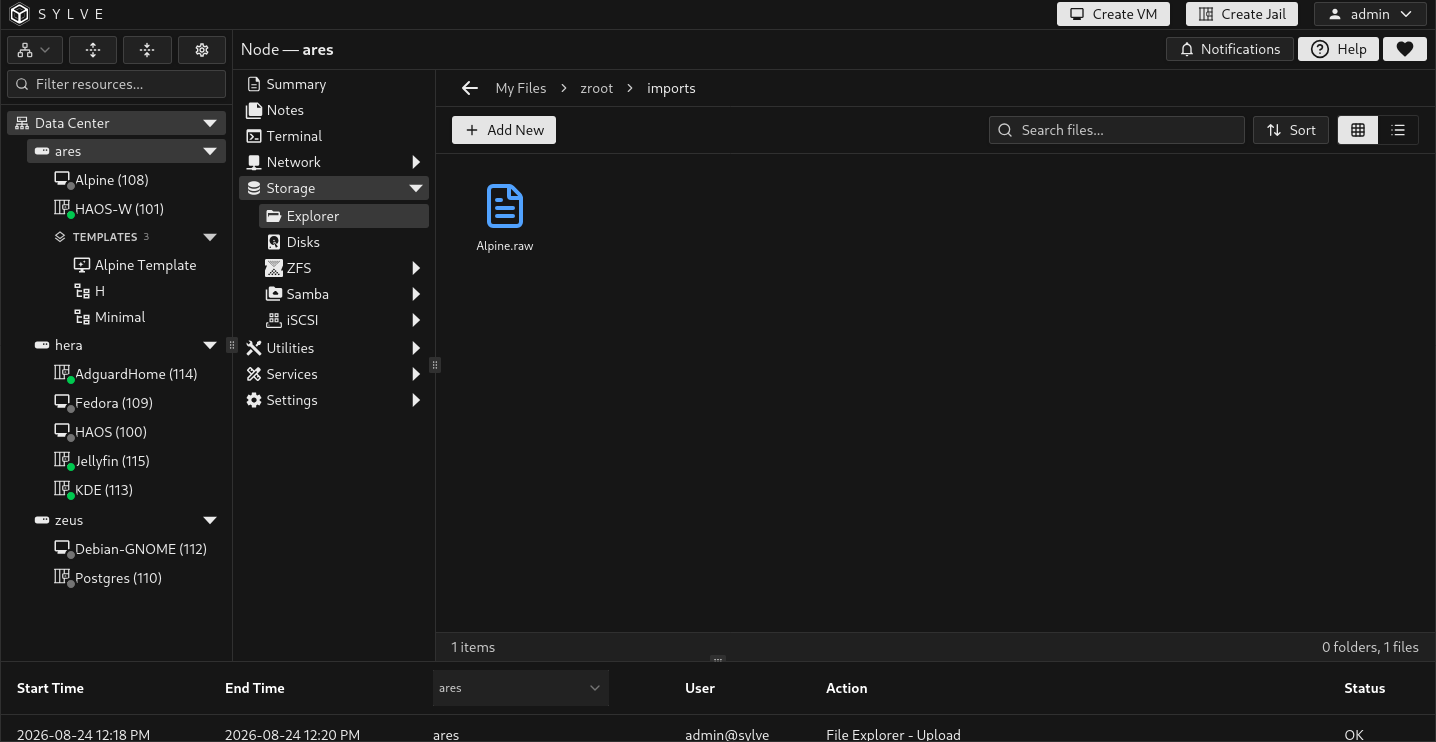Switch to grid view
Viewport: 1436px width, 742px height.
(1358, 130)
